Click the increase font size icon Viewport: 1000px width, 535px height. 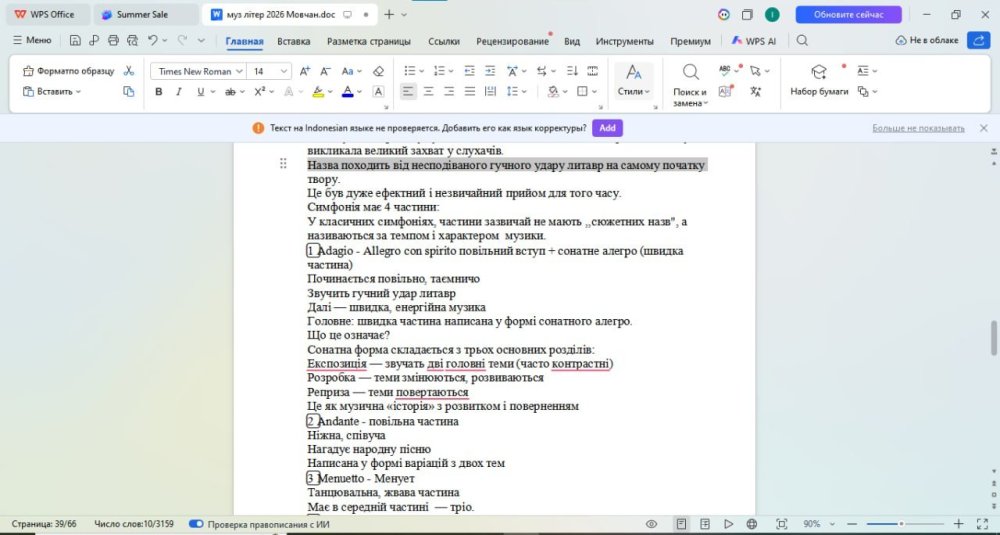coord(304,71)
